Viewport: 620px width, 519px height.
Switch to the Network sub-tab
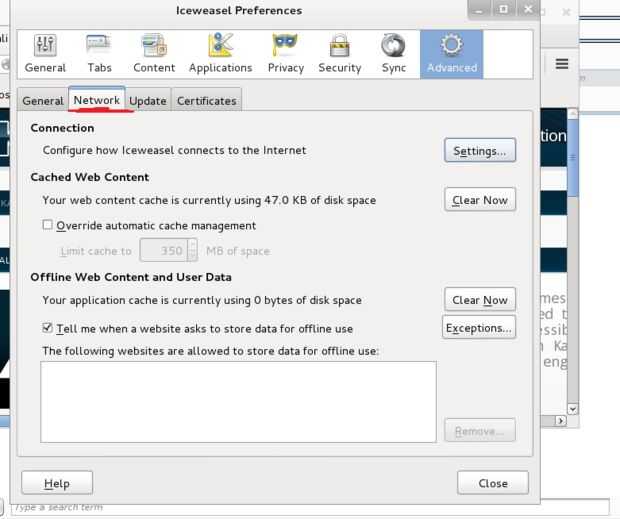point(96,100)
